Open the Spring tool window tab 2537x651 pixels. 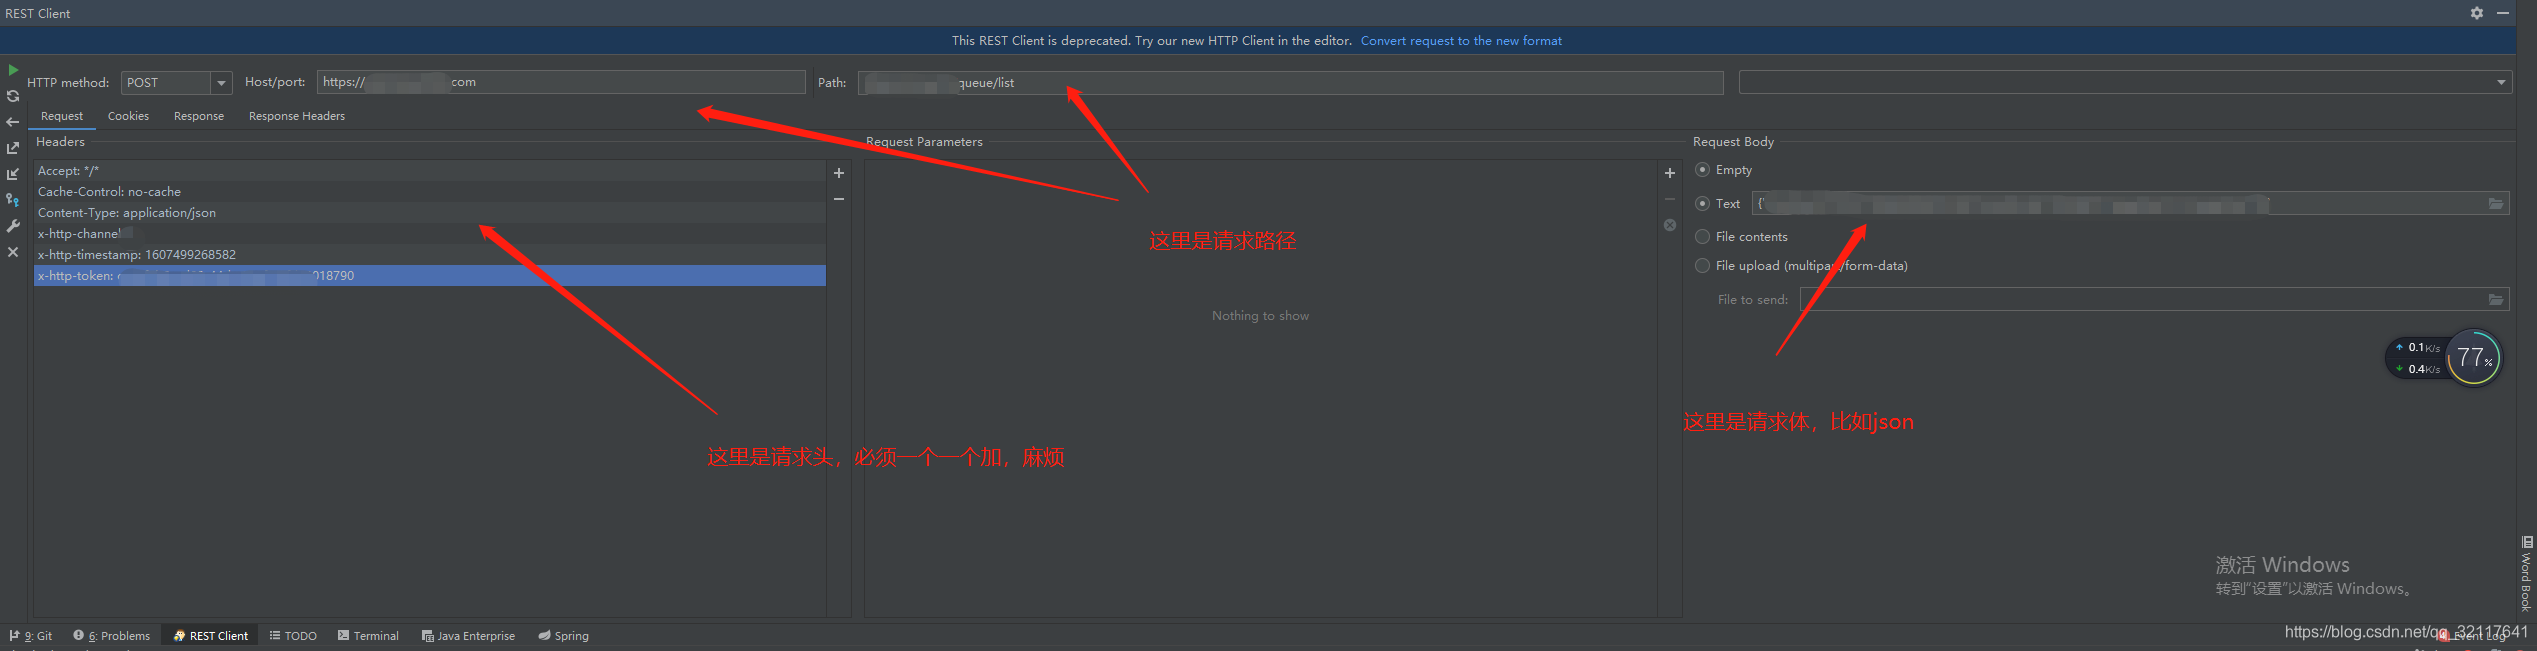pyautogui.click(x=564, y=636)
